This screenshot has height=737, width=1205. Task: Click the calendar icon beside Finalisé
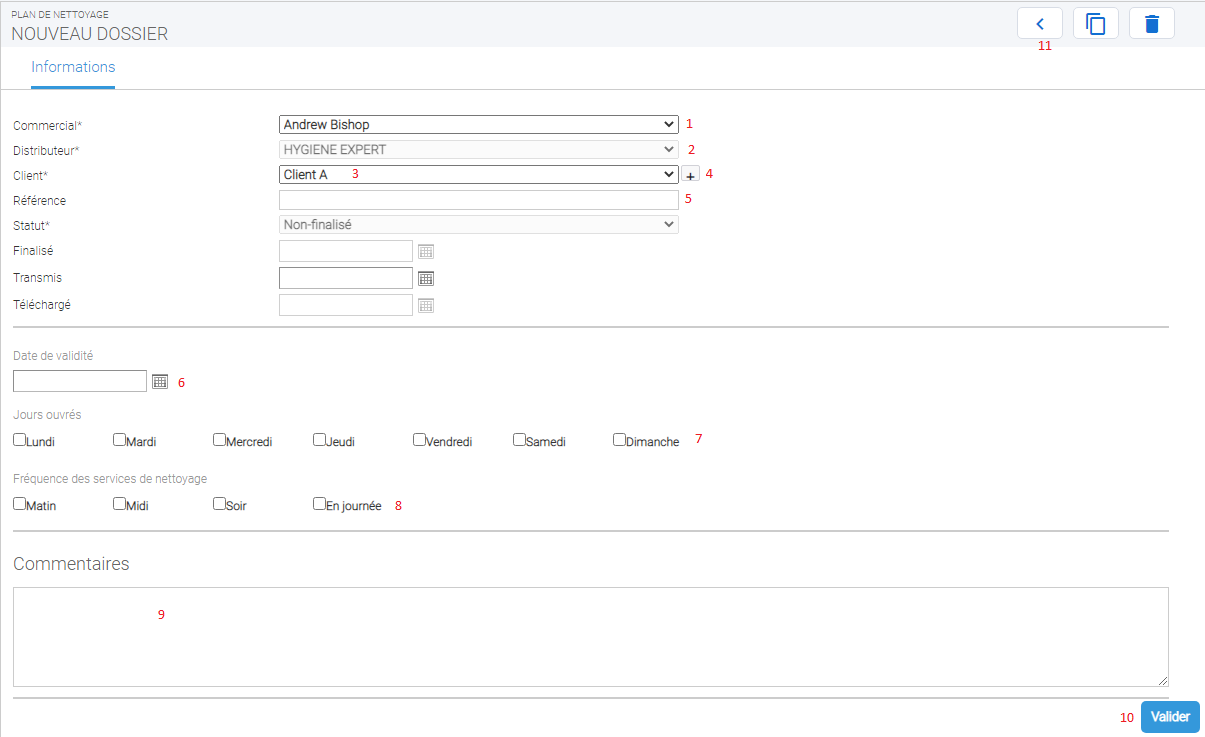pos(426,252)
